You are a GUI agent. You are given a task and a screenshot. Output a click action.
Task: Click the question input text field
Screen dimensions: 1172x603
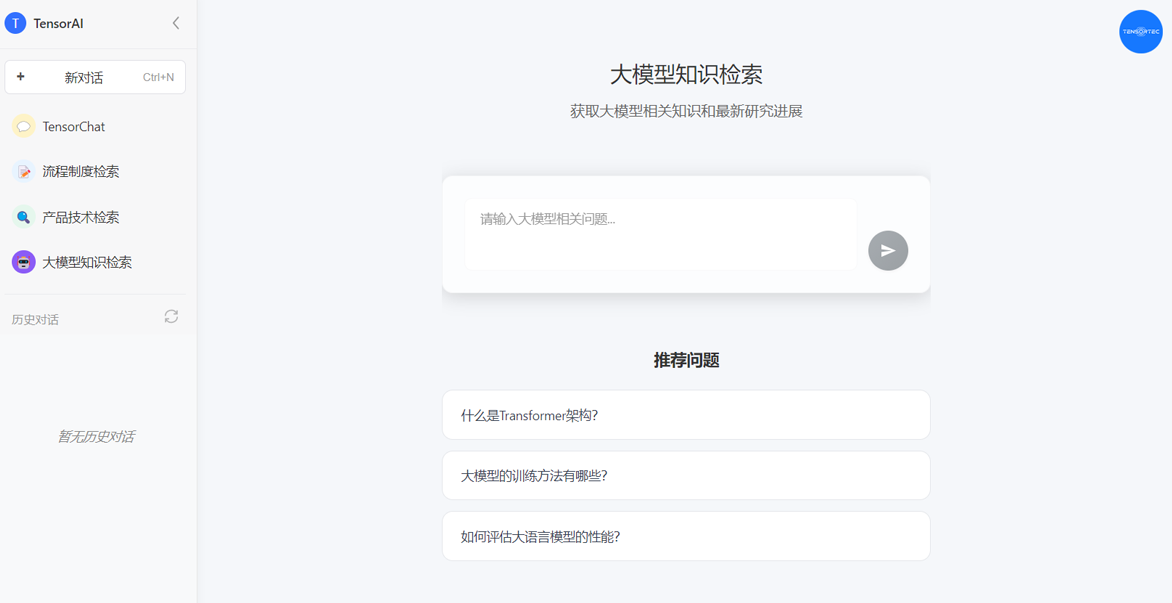tap(660, 234)
